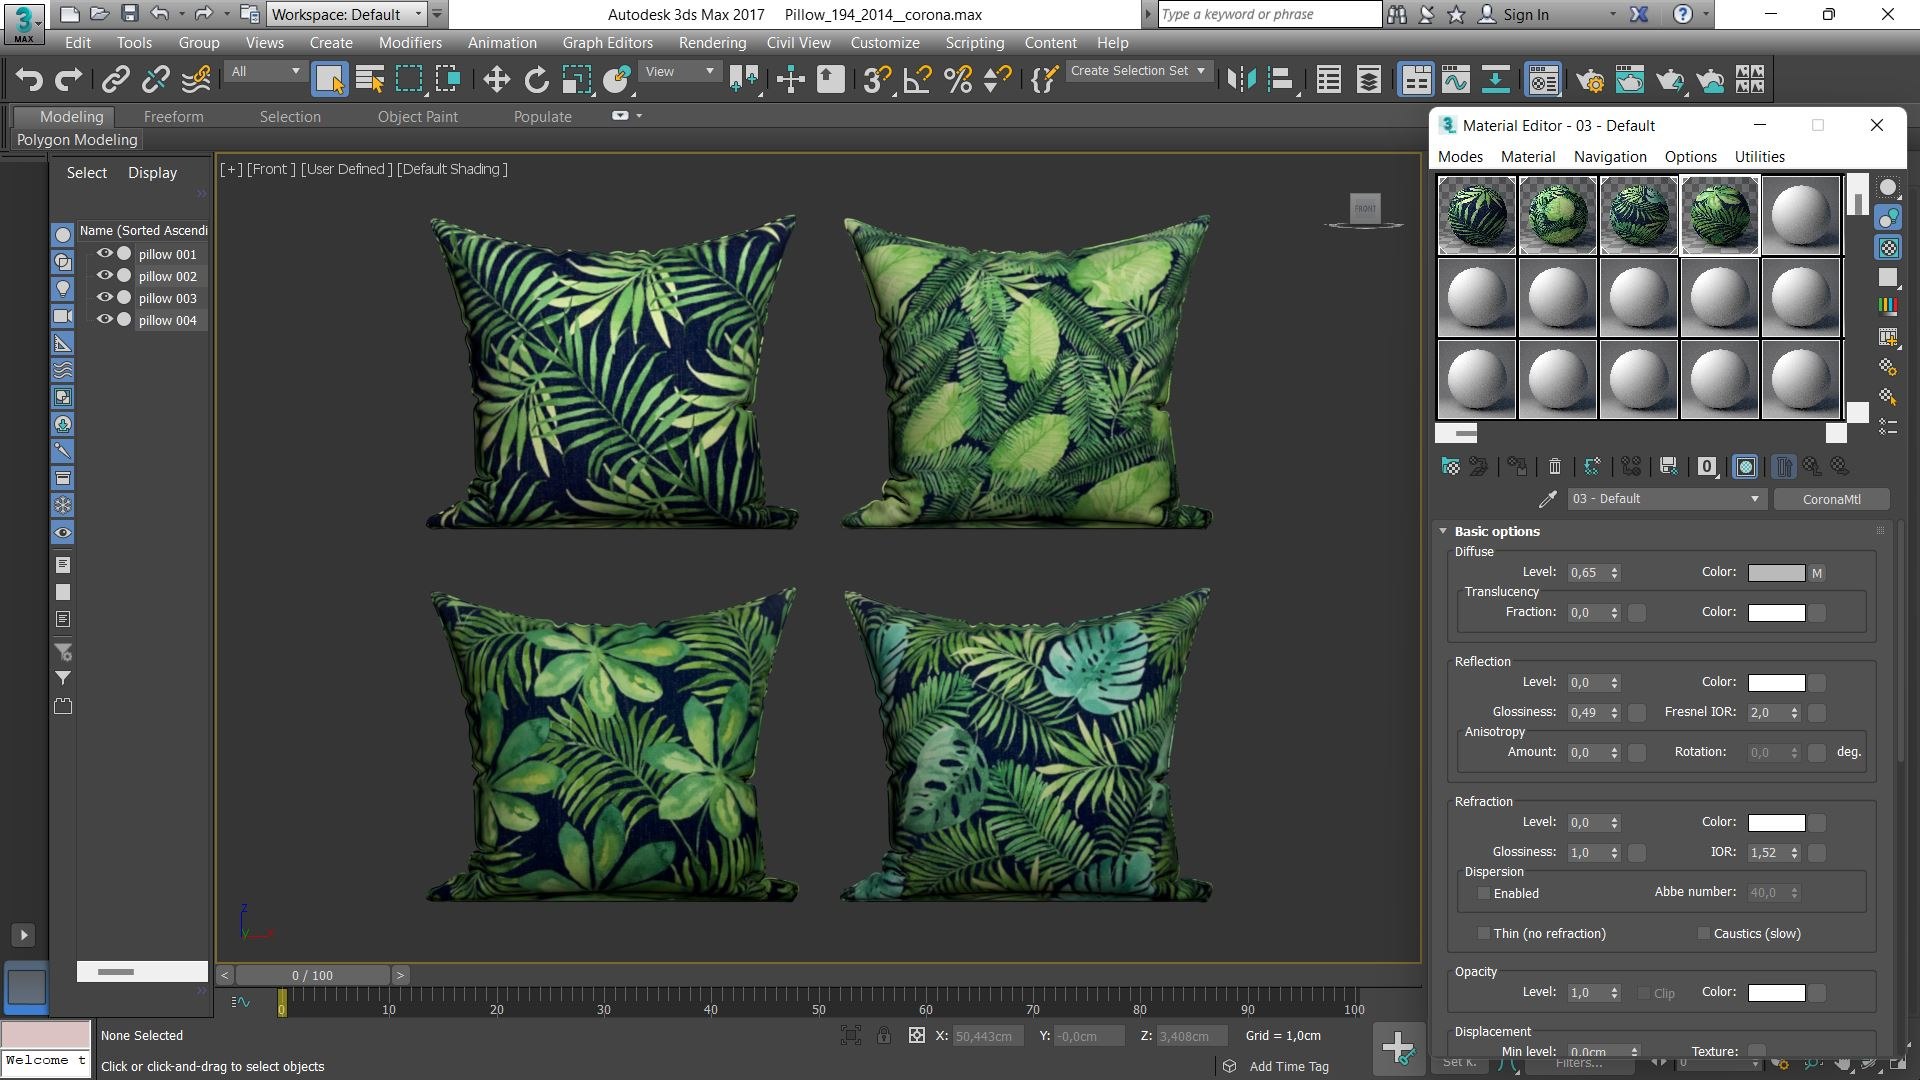Click the viewport Default Shading label
1920x1080 pixels.
pos(452,169)
